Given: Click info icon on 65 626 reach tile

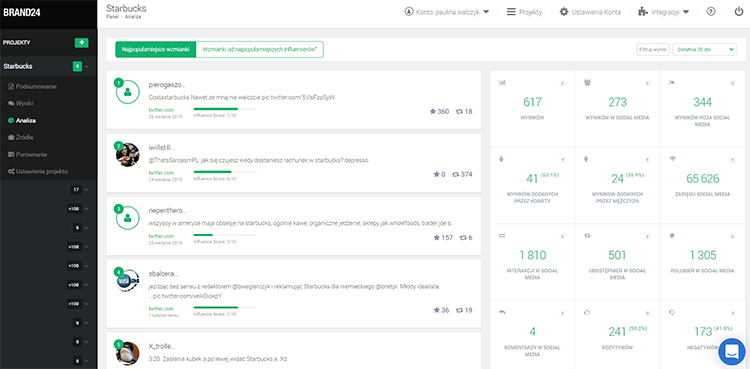Looking at the screenshot, I should click(x=732, y=160).
